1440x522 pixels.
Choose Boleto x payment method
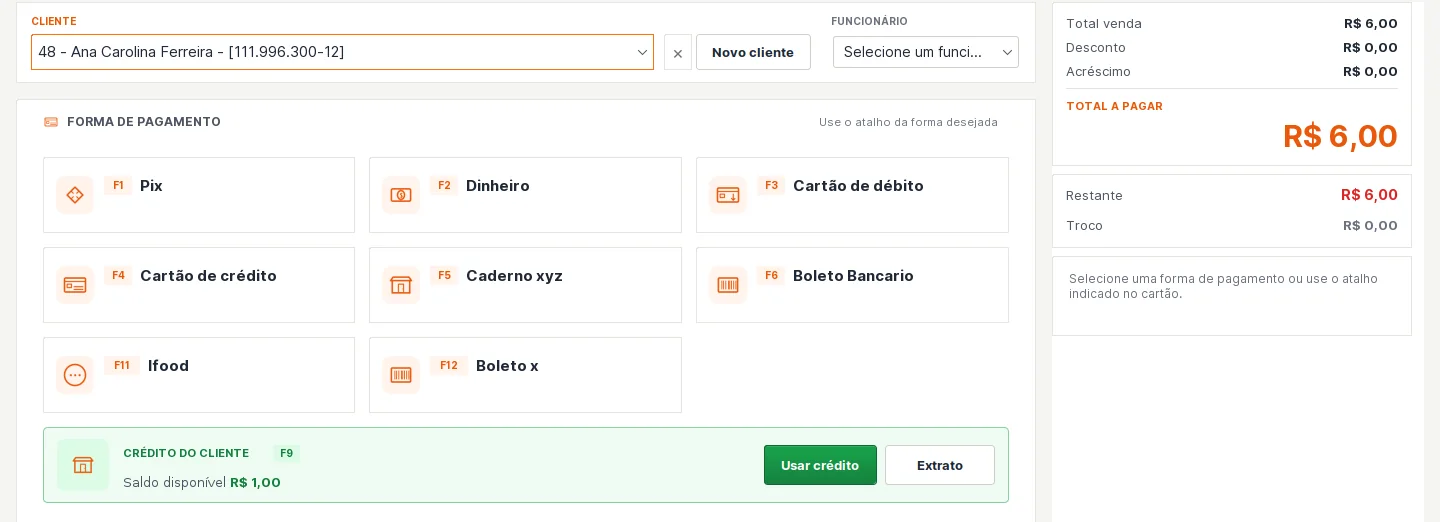tap(525, 375)
